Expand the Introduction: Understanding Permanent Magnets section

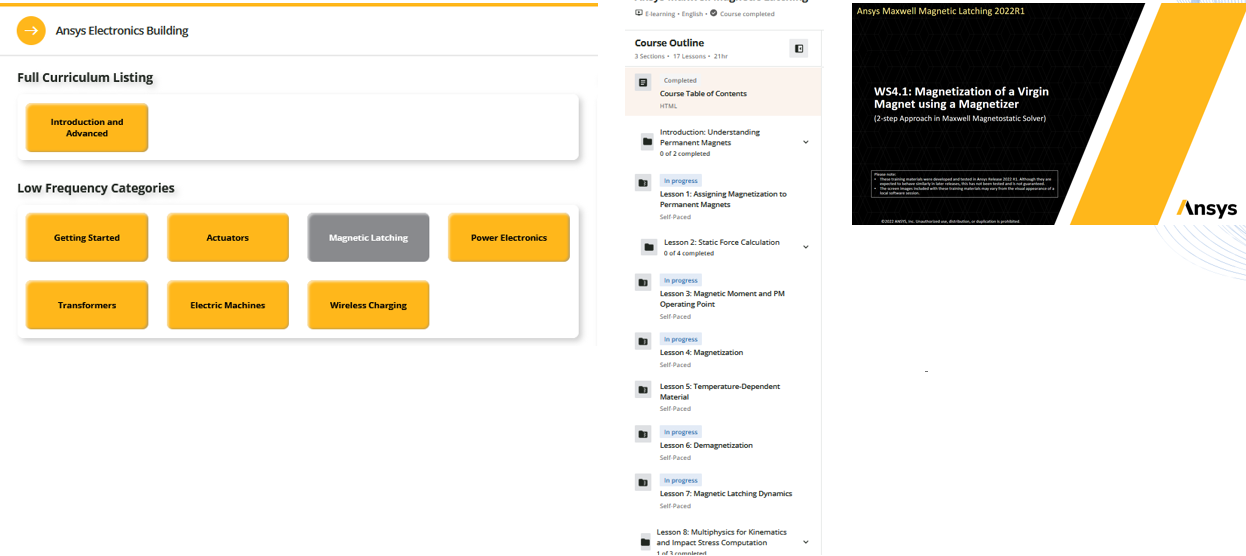[805, 142]
